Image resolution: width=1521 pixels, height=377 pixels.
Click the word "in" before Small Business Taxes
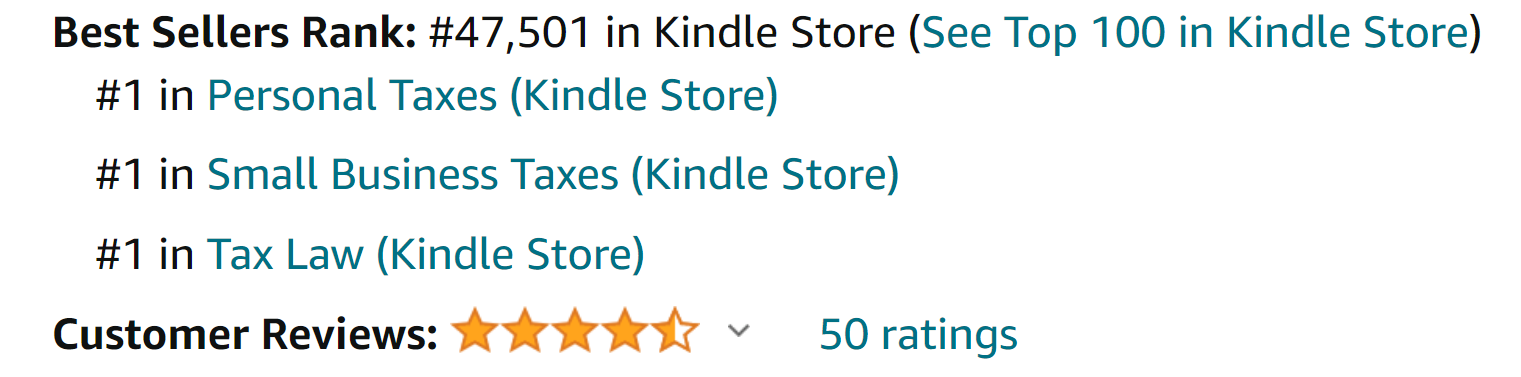click(177, 175)
